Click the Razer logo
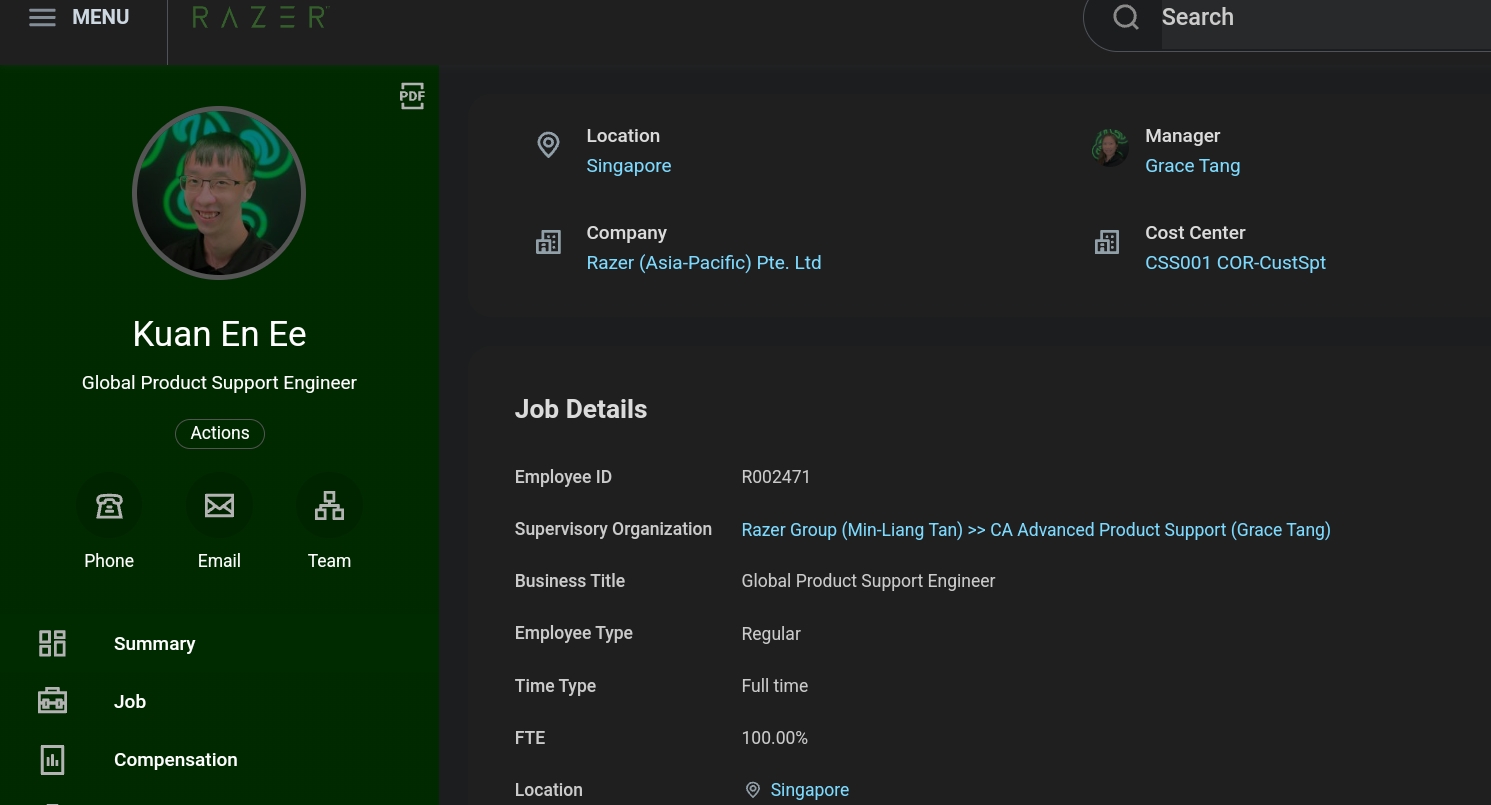The width and height of the screenshot is (1491, 805). 260,17
